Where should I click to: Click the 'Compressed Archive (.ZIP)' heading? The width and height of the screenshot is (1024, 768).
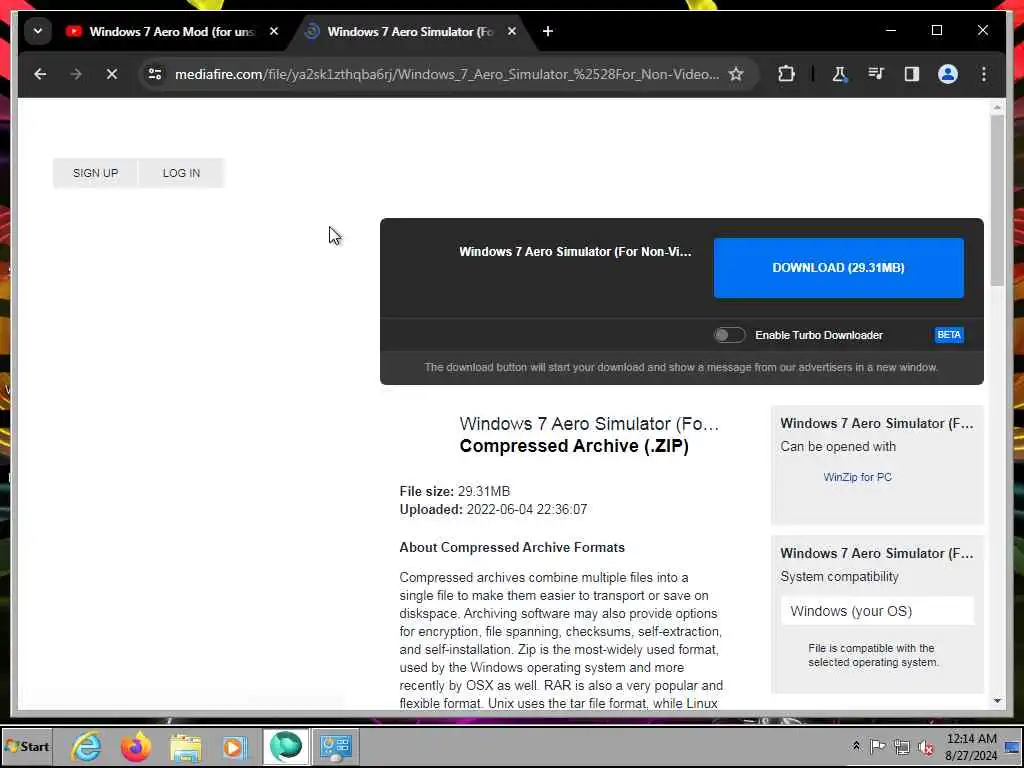pos(574,446)
